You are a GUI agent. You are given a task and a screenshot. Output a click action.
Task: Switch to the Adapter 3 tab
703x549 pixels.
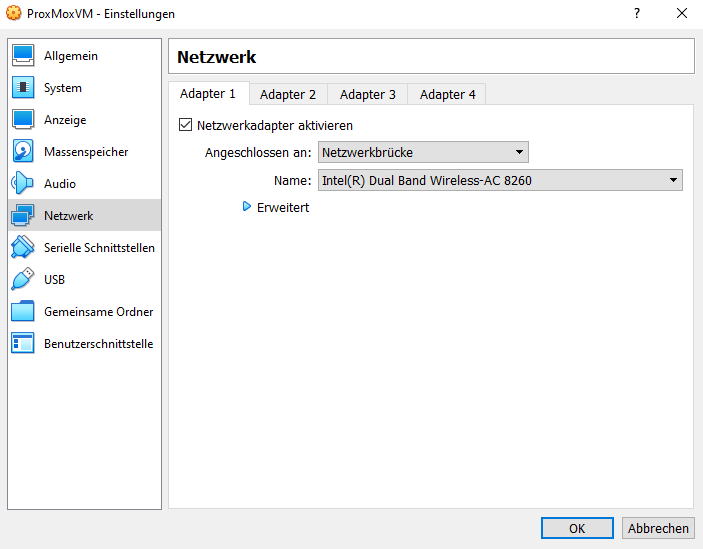pyautogui.click(x=368, y=95)
